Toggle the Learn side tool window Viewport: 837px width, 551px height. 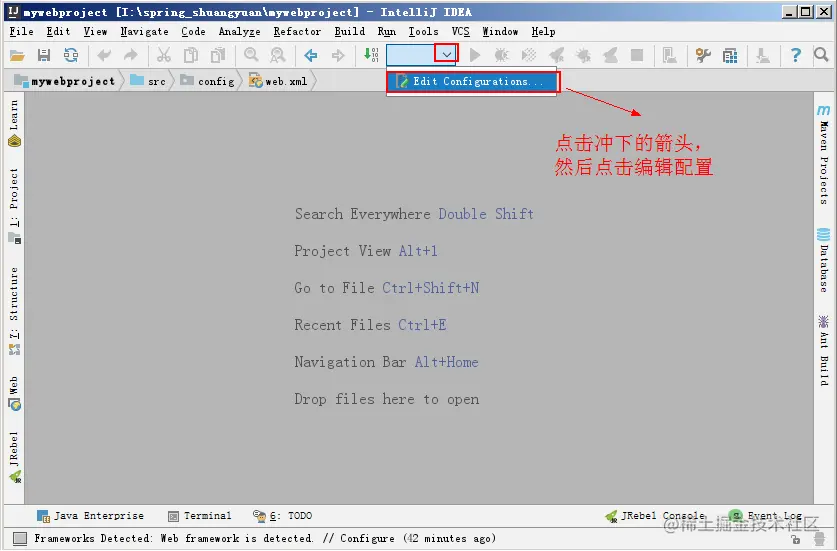point(14,123)
